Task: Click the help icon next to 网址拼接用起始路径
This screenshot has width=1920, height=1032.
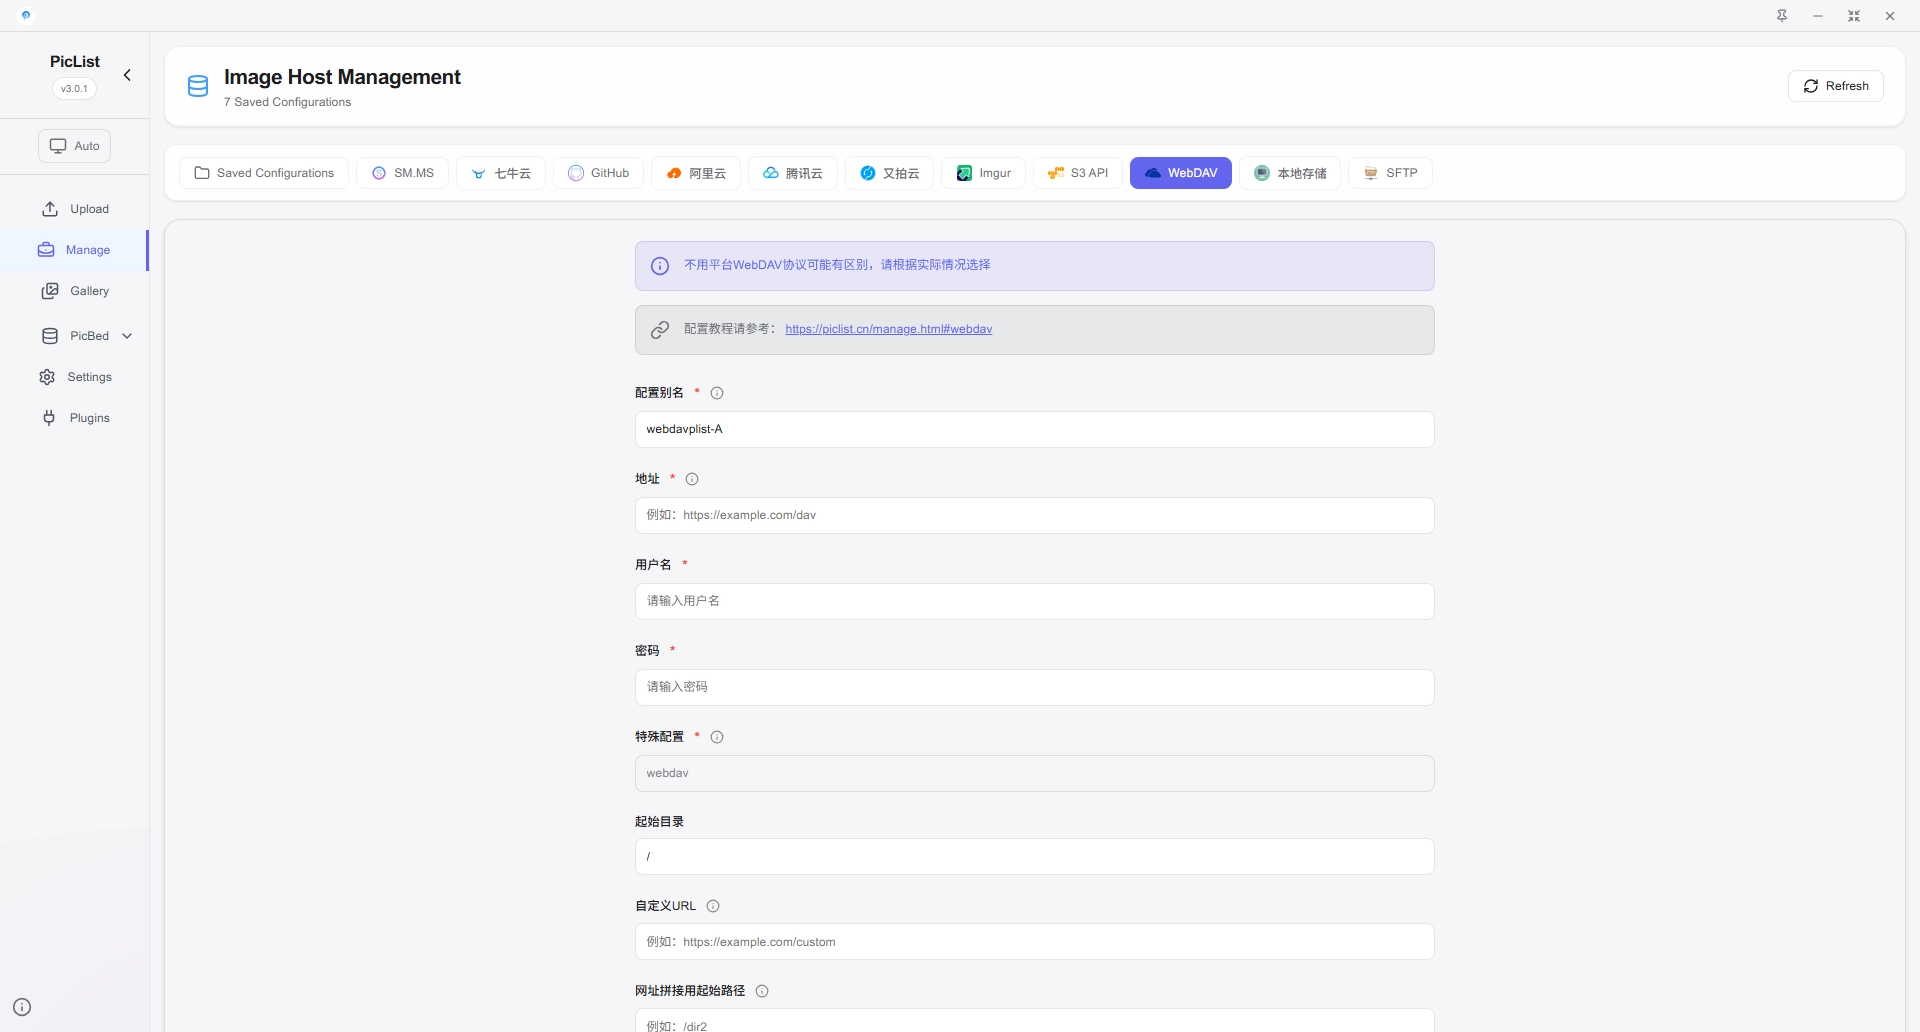Action: 762,991
